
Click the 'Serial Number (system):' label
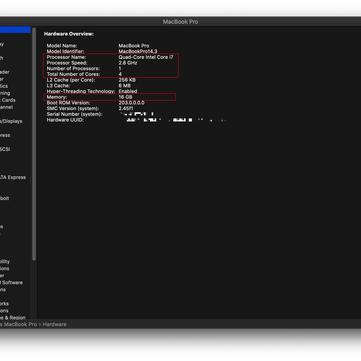click(74, 114)
